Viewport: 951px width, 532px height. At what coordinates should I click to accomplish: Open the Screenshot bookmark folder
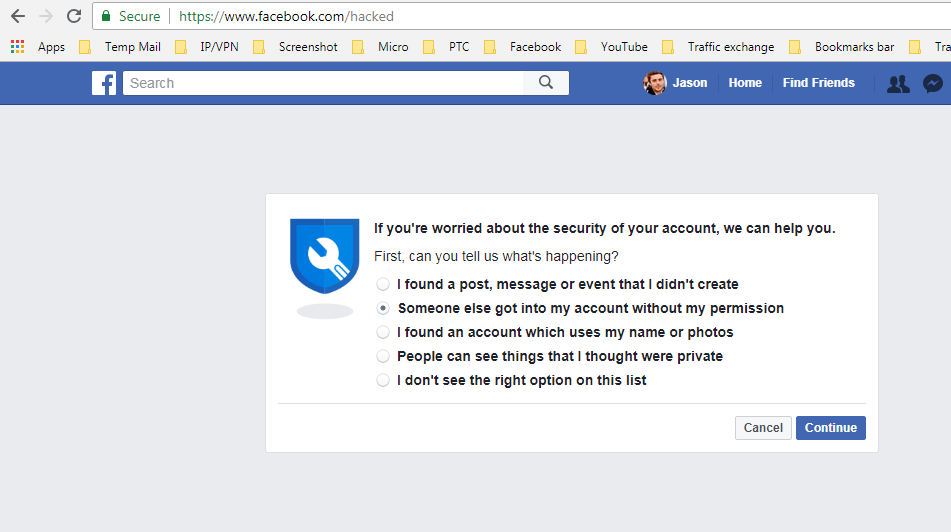pyautogui.click(x=296, y=47)
